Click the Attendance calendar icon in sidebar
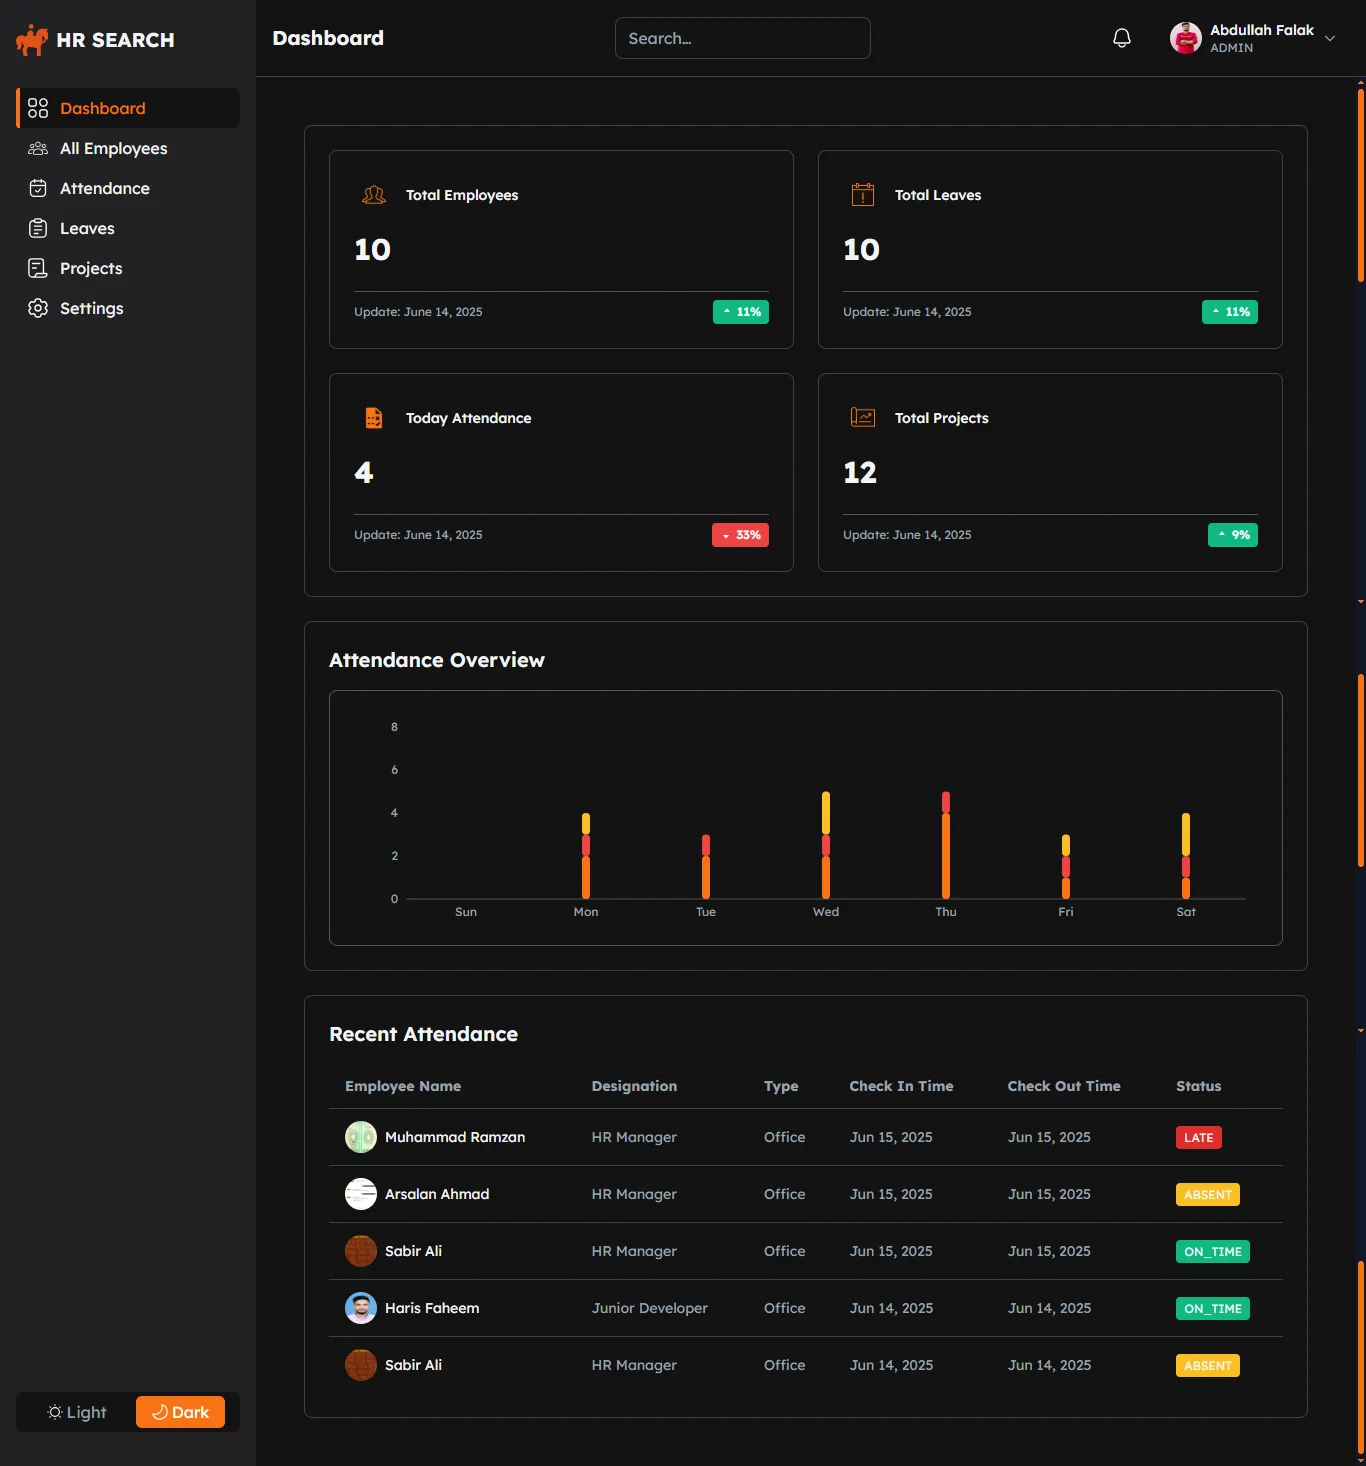Viewport: 1366px width, 1466px height. [x=37, y=188]
